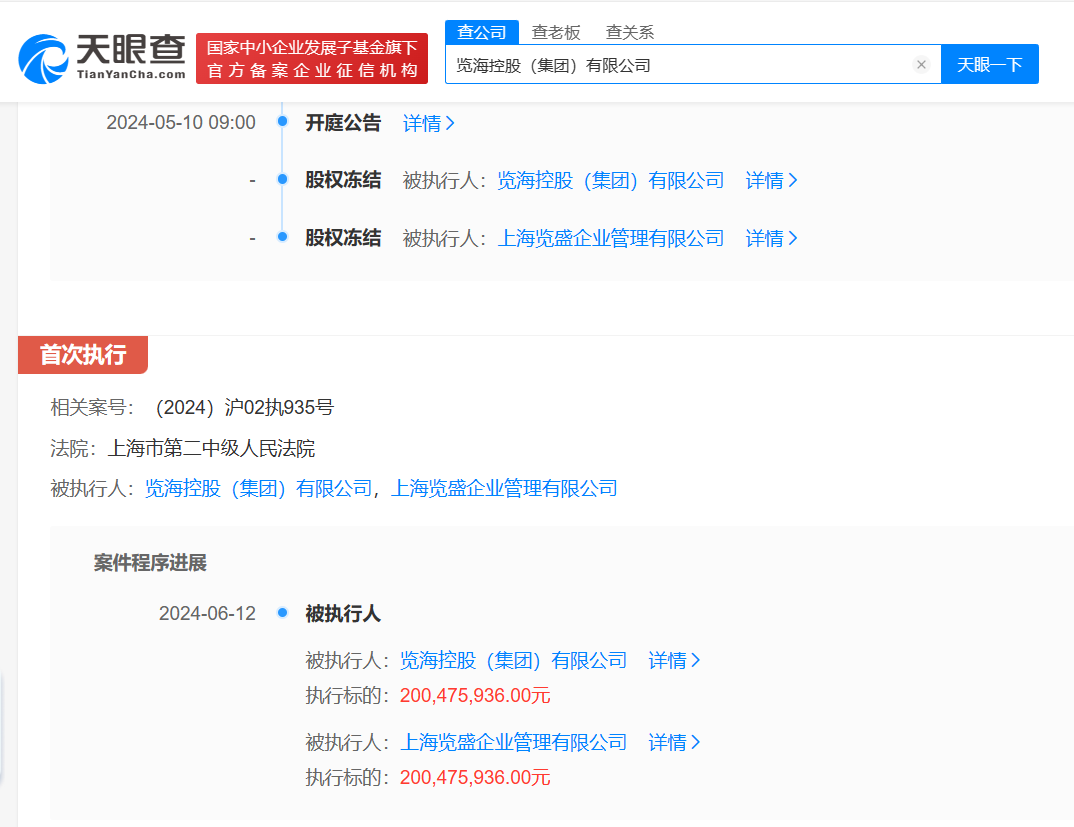Open 览海控股 link in the 被执行人 header line
1074x827 pixels.
tap(258, 489)
